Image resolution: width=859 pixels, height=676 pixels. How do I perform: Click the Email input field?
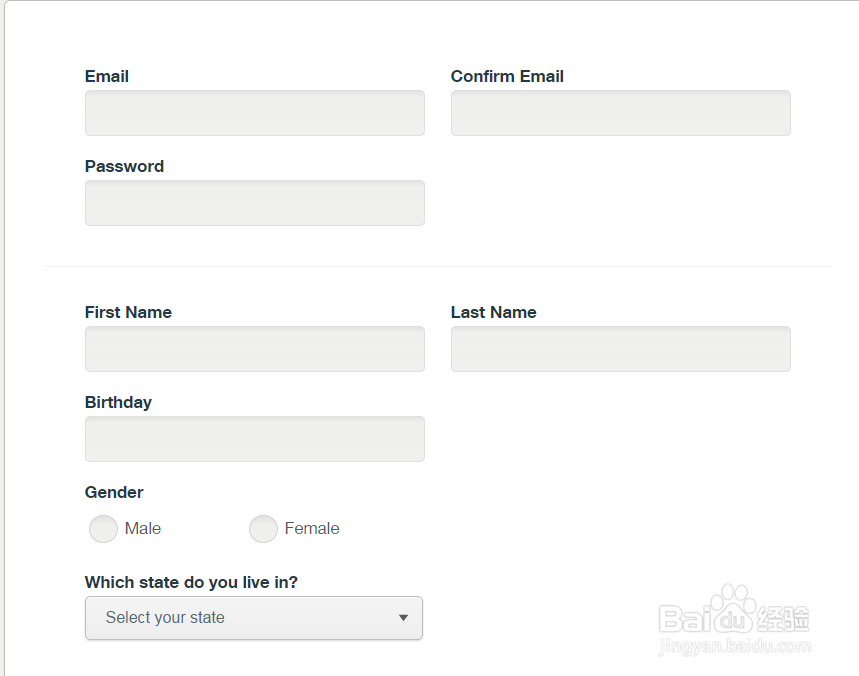255,113
